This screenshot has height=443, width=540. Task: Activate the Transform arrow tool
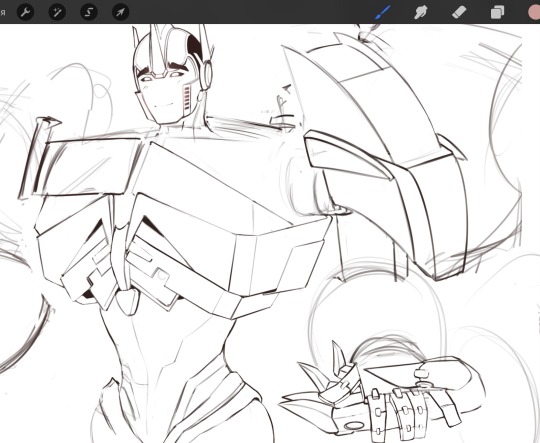(121, 13)
